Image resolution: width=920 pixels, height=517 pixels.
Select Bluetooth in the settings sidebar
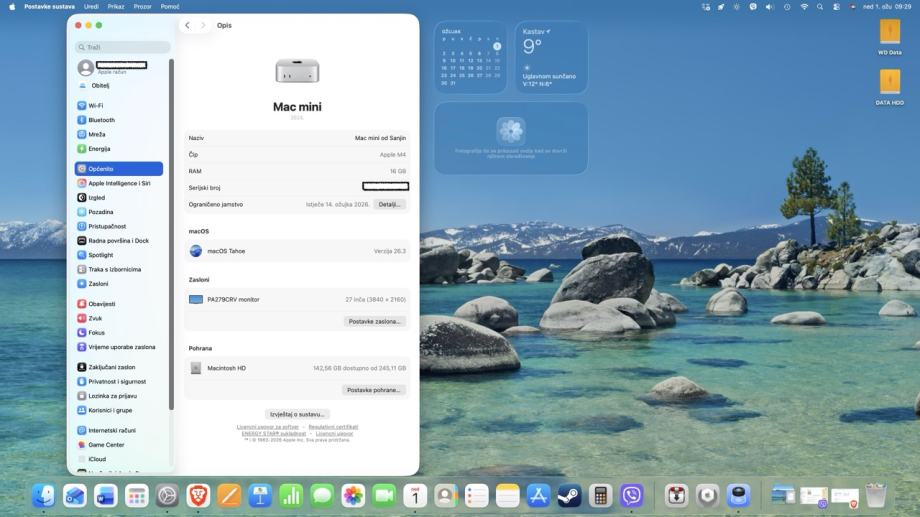pos(101,120)
